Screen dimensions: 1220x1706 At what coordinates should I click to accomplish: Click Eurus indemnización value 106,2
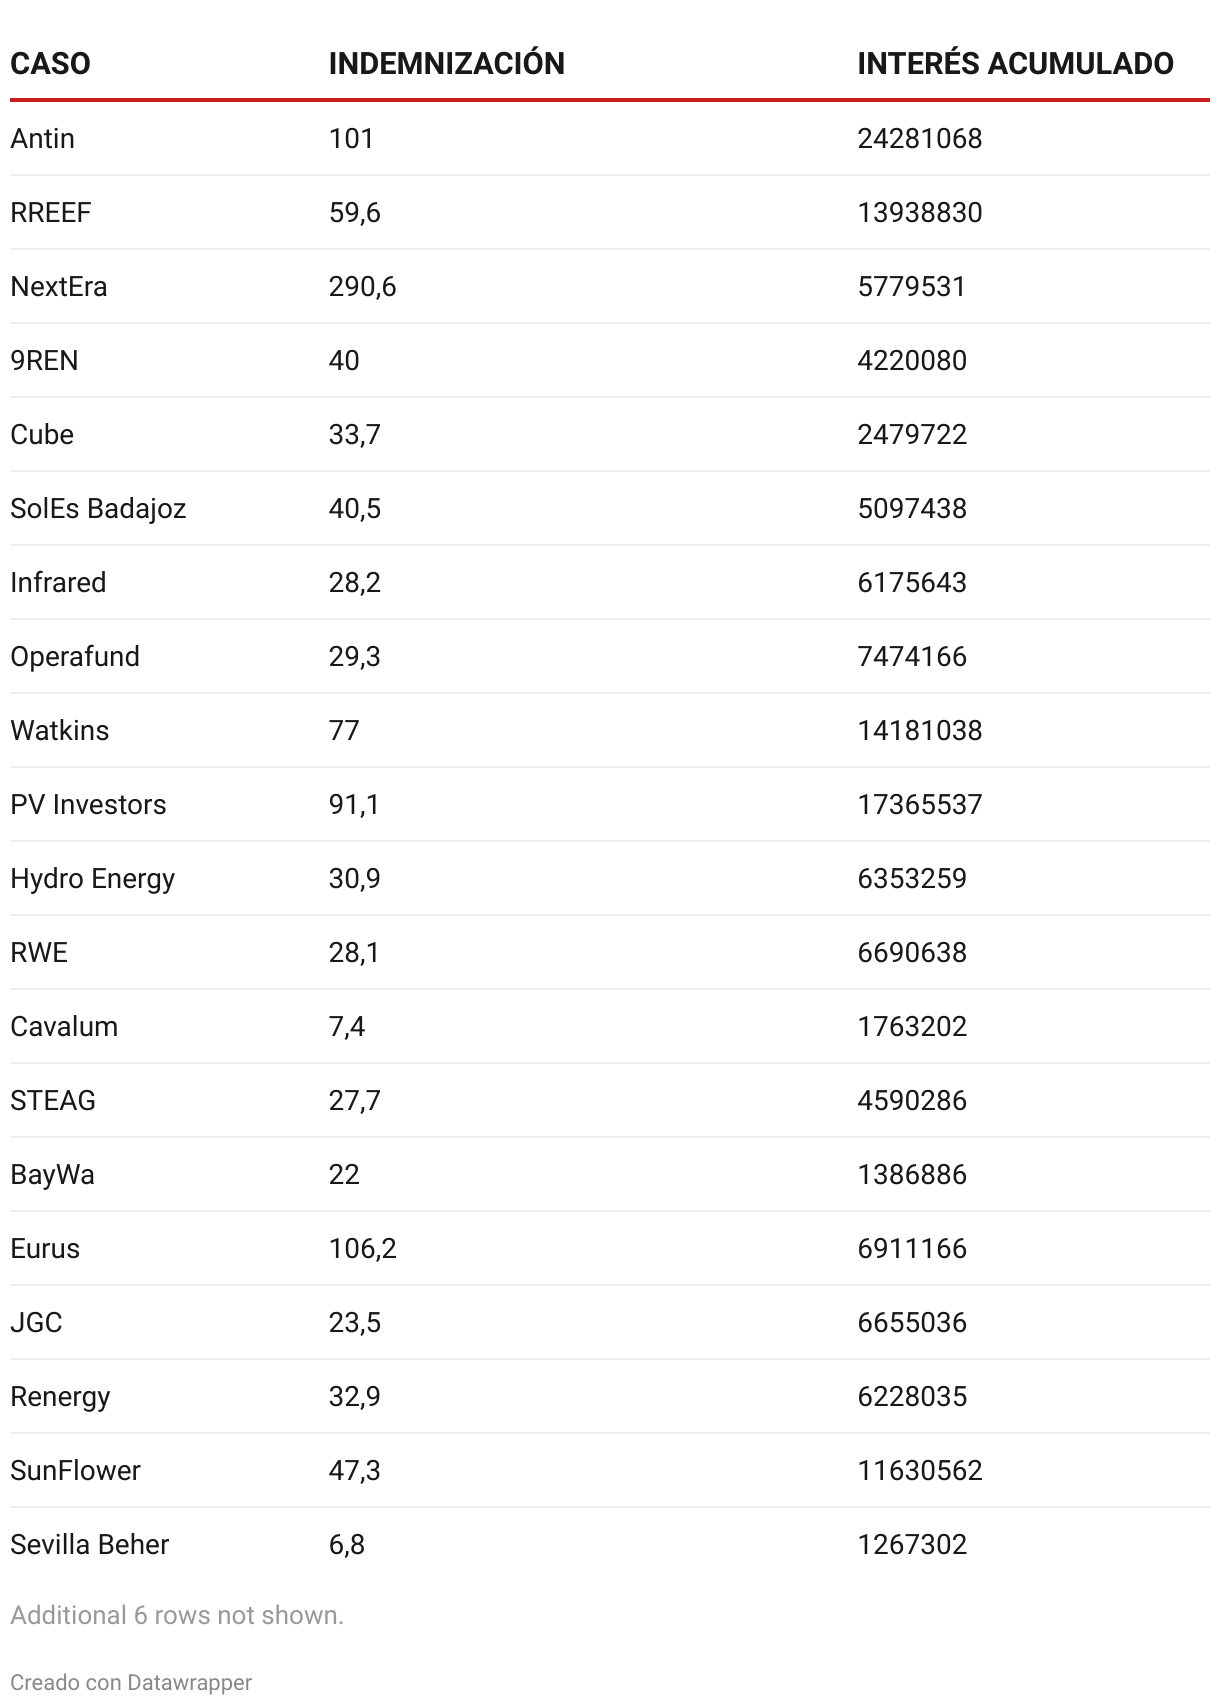pos(362,1249)
